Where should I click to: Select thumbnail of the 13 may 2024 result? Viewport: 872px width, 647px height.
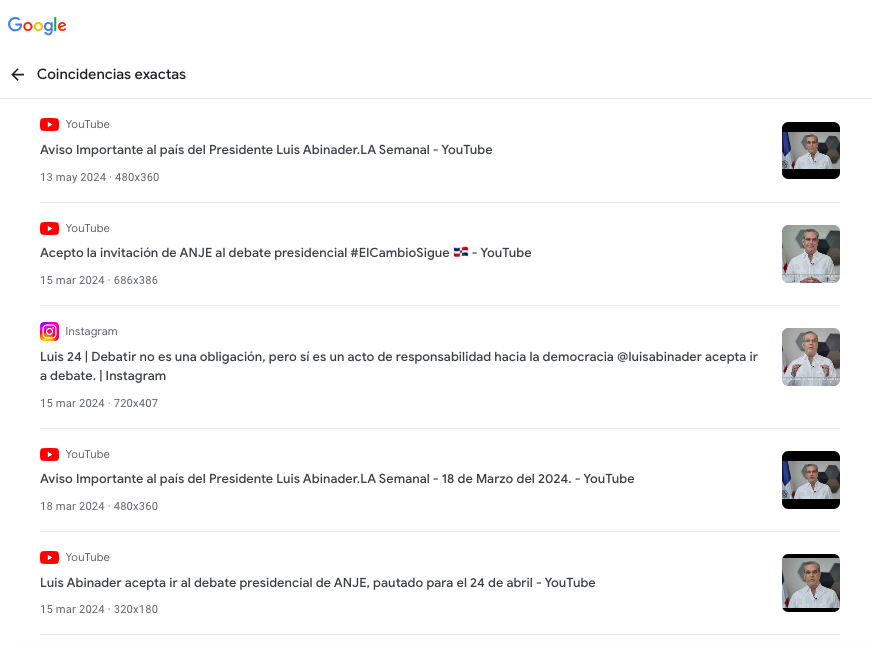pos(811,150)
